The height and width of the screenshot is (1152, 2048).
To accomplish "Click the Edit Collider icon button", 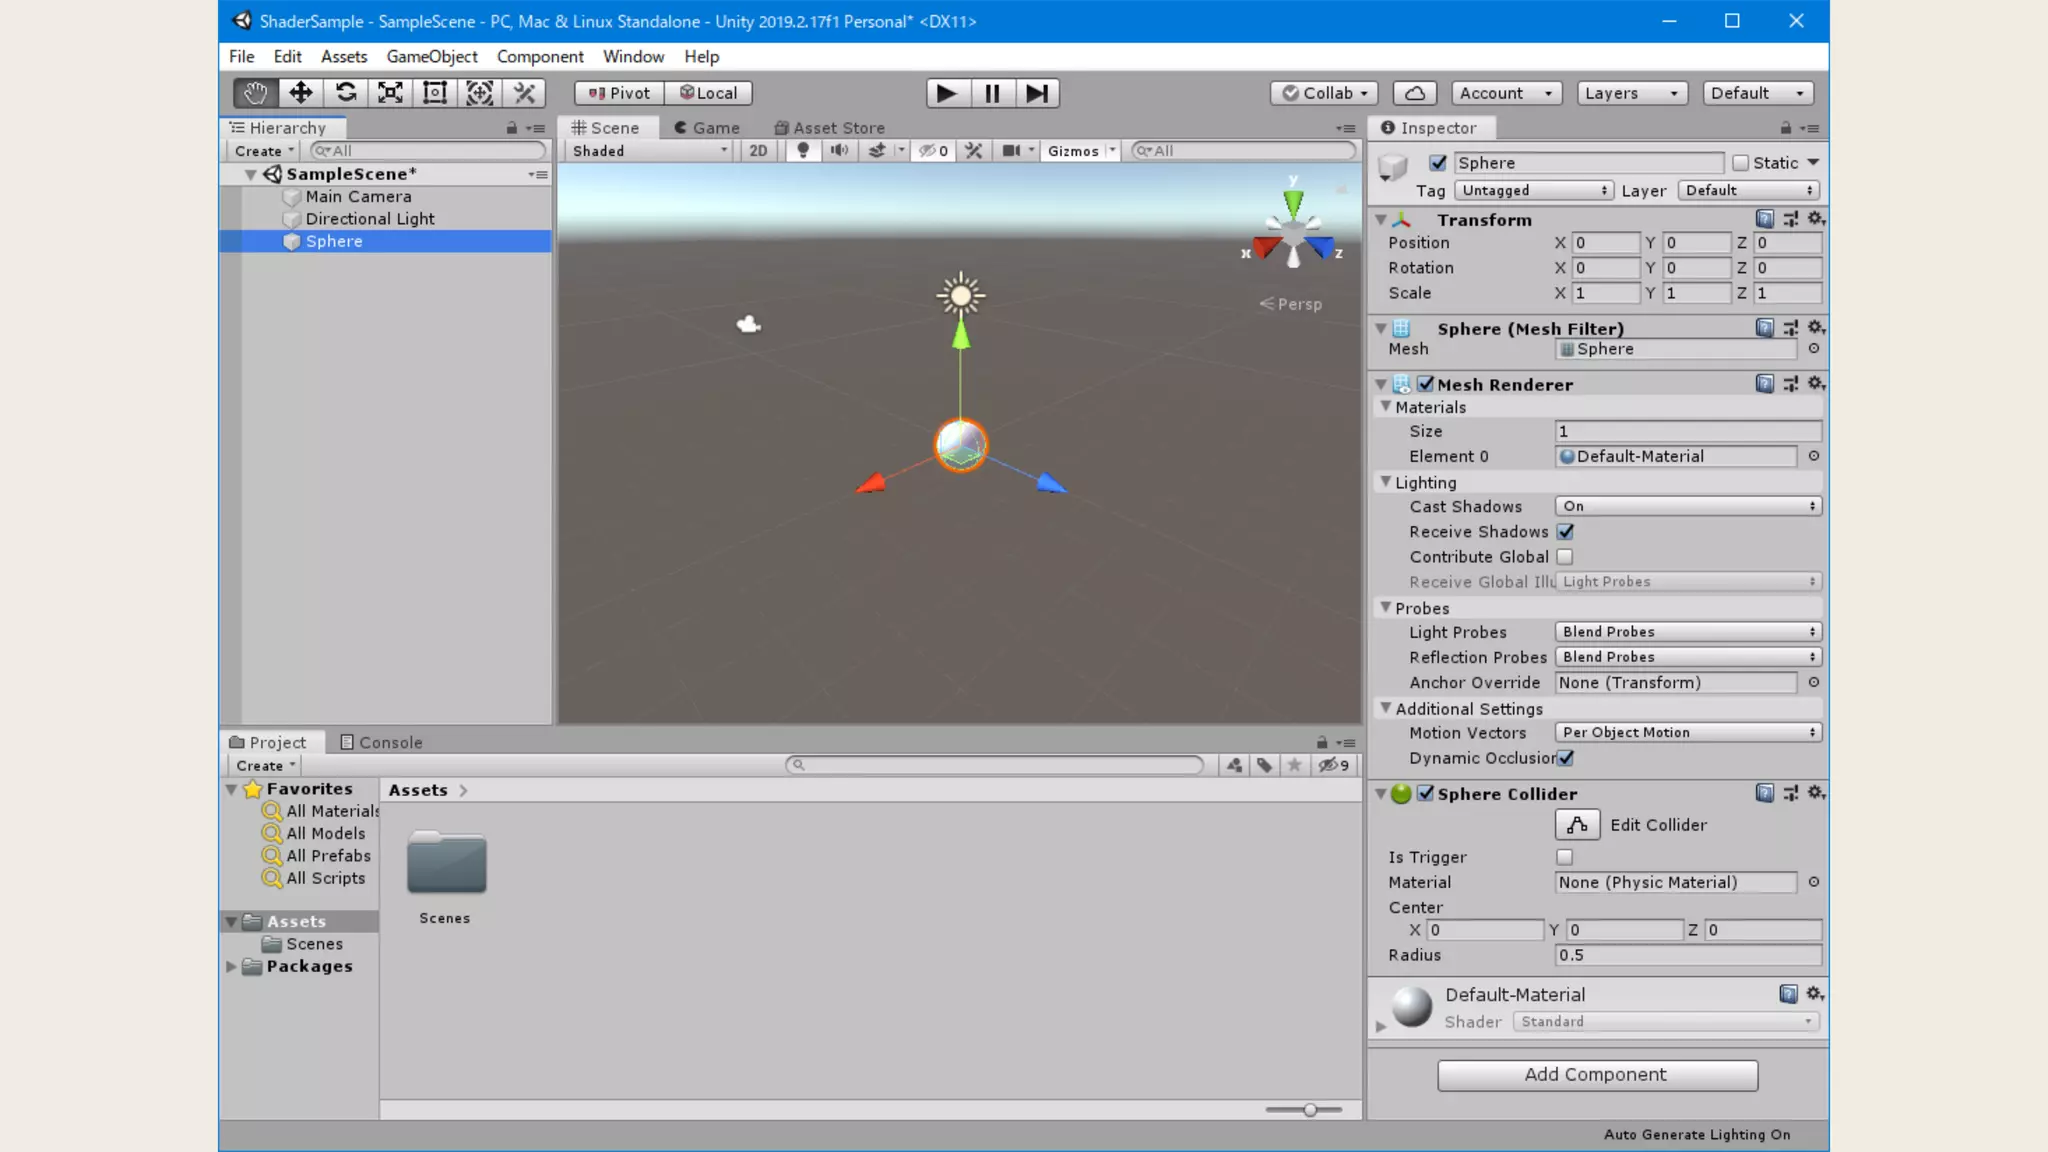I will click(x=1577, y=825).
